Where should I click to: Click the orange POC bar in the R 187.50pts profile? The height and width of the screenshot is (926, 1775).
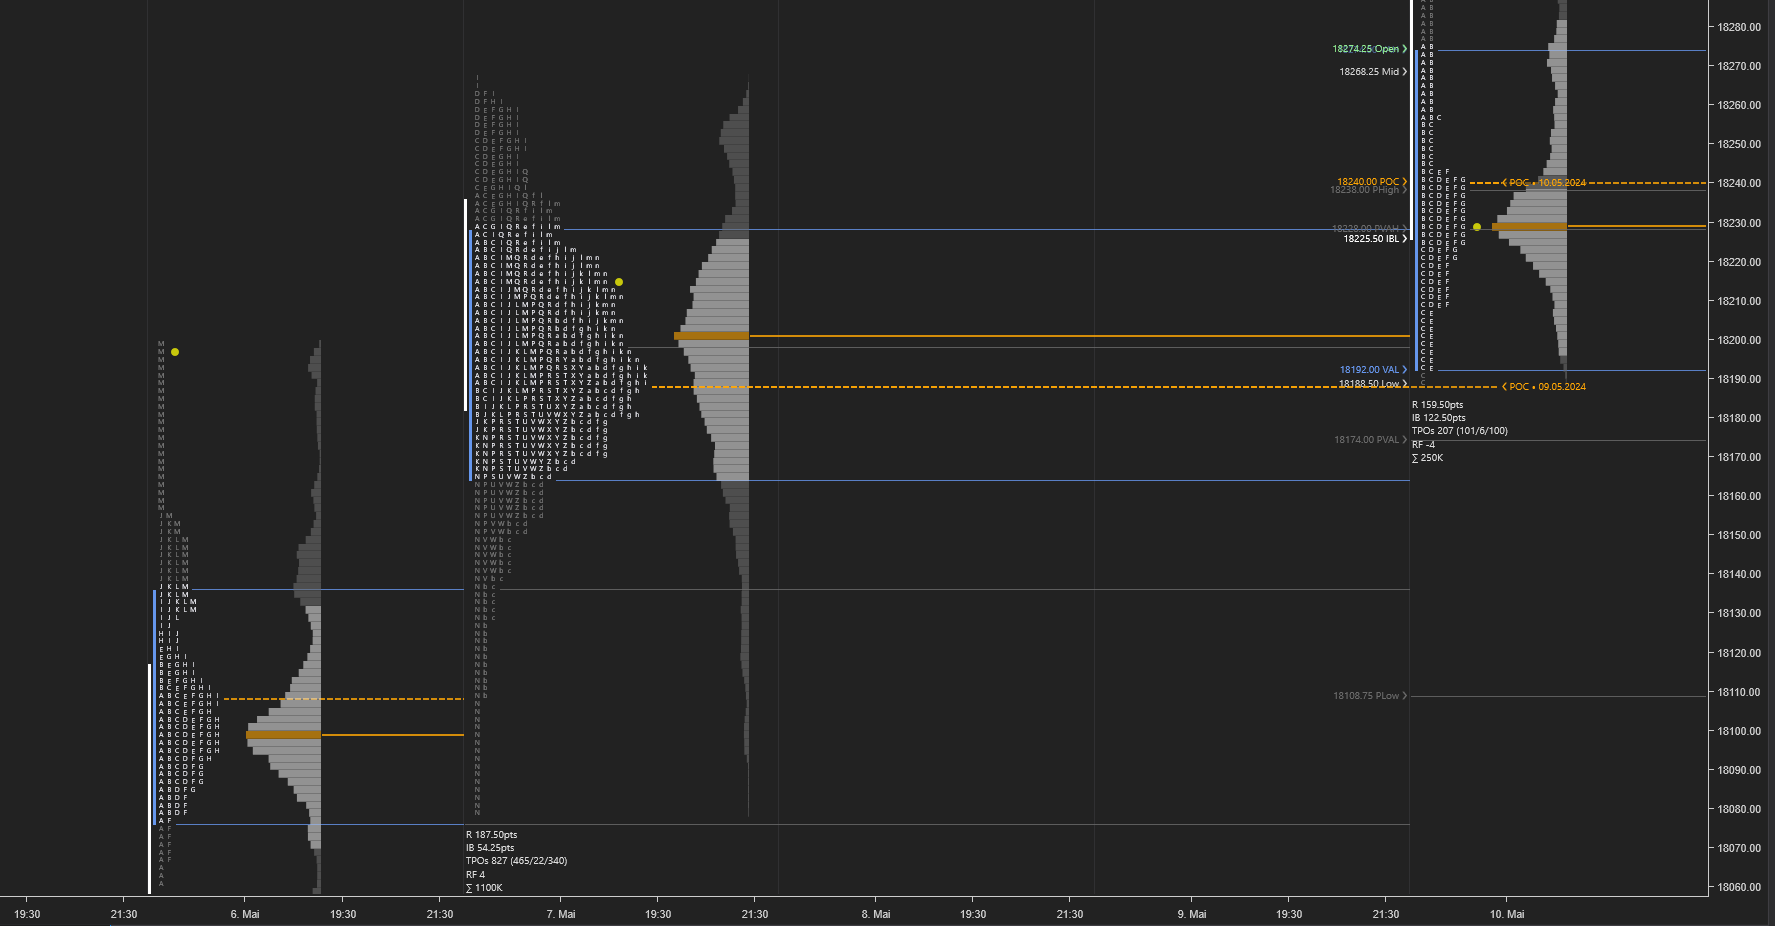tap(711, 336)
